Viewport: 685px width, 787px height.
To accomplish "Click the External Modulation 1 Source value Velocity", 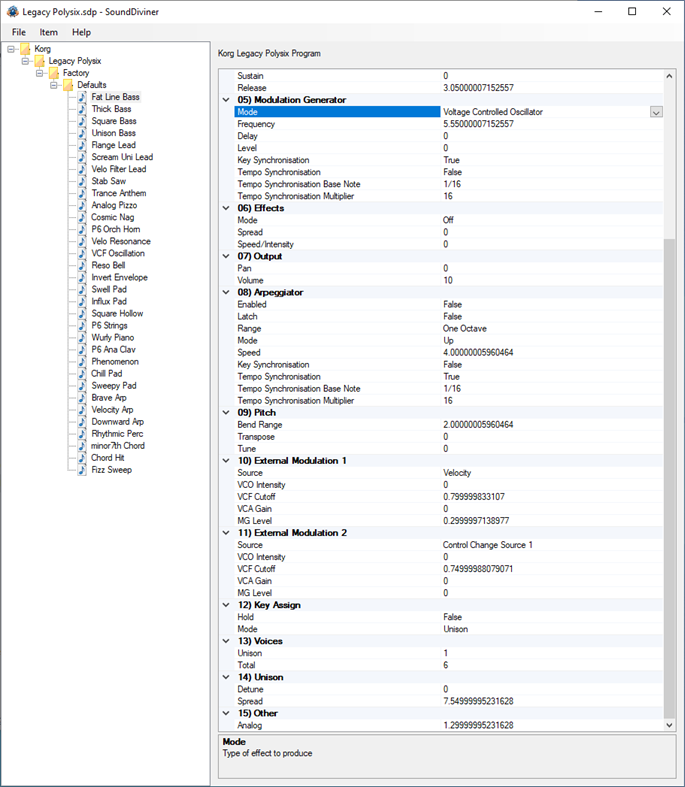I will coord(457,473).
